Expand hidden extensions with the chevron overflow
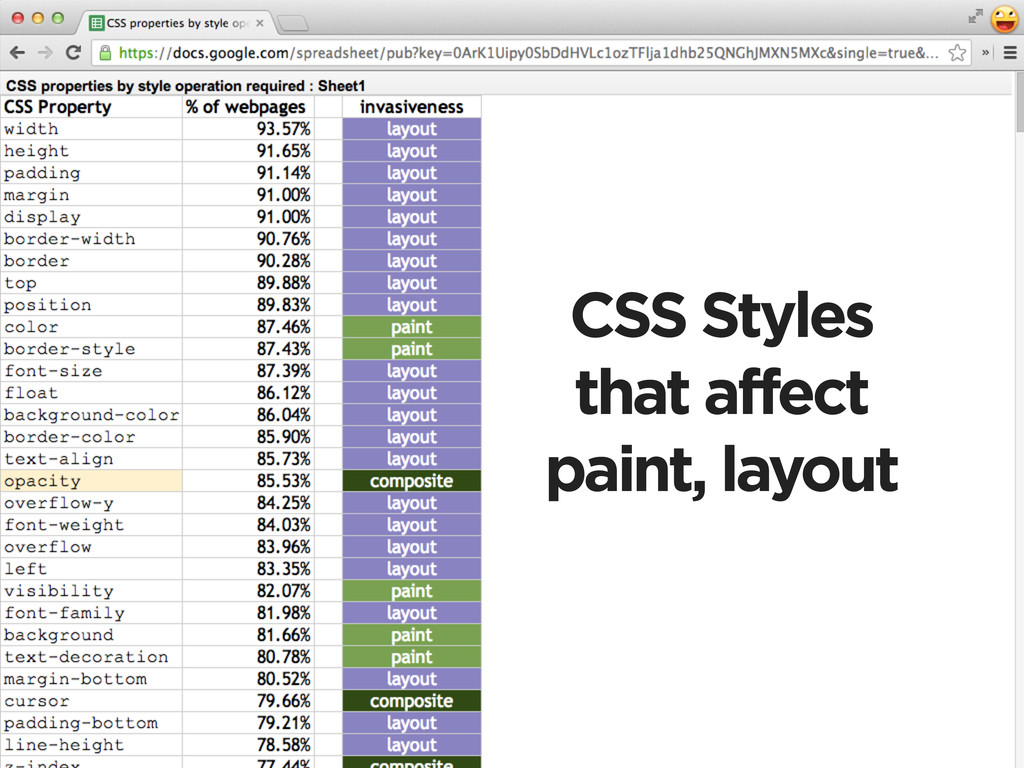 pos(986,53)
